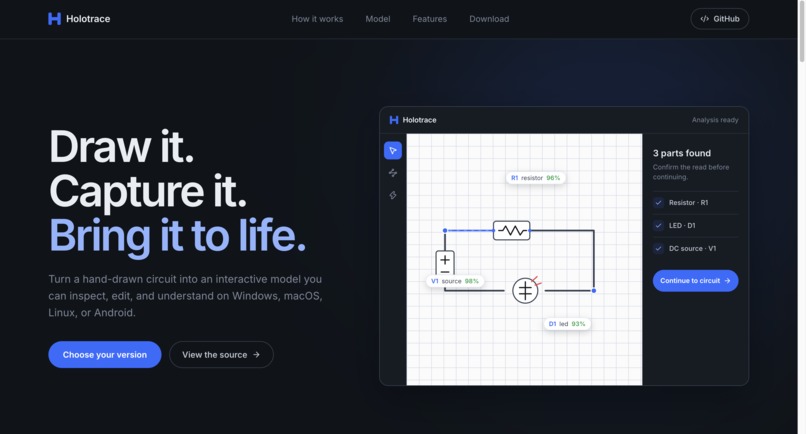806x434 pixels.
Task: Select the pointer tool in the preview toolbar
Action: (393, 151)
